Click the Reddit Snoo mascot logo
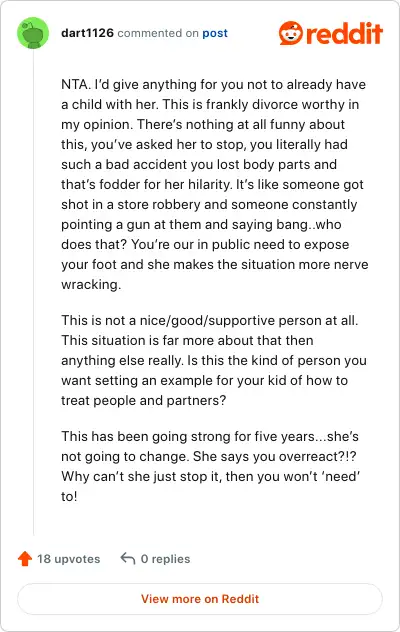Screen dimensions: 400x632 290,33
